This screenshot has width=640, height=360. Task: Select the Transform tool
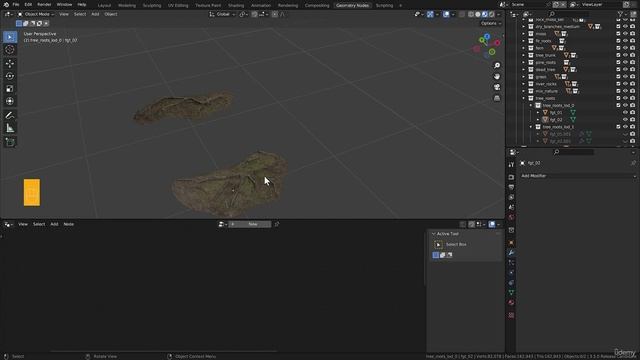[10, 101]
